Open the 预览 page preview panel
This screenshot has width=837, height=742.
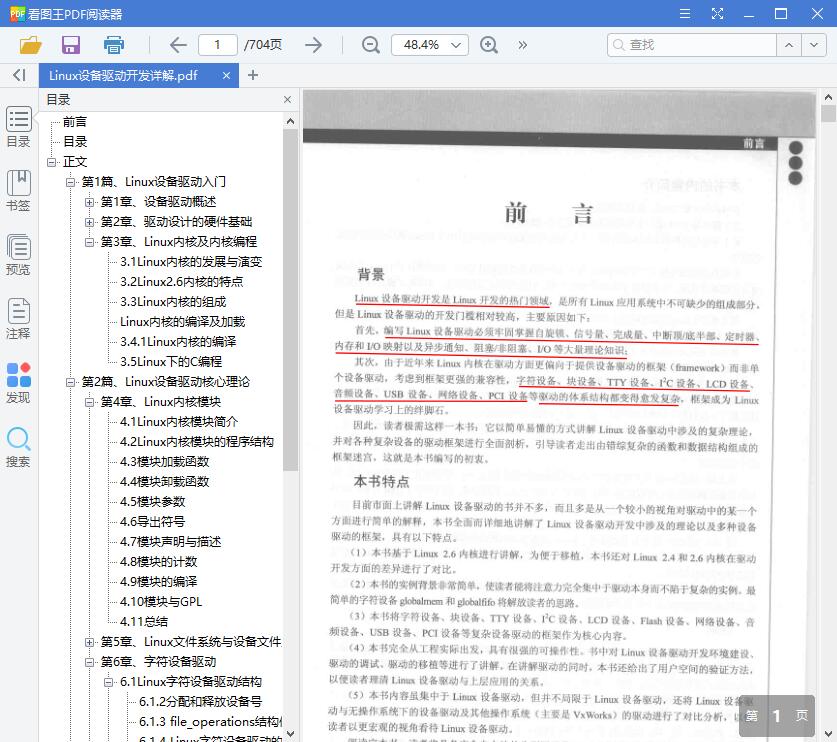19,255
